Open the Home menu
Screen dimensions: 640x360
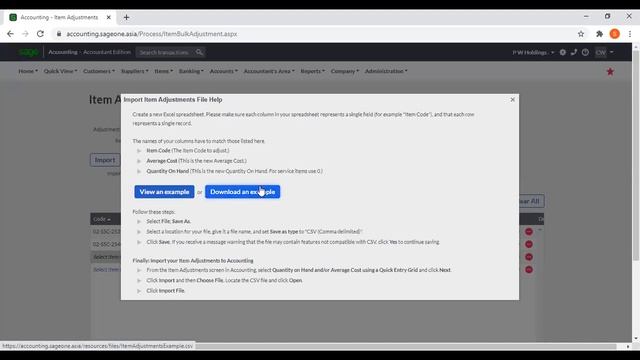click(28, 71)
